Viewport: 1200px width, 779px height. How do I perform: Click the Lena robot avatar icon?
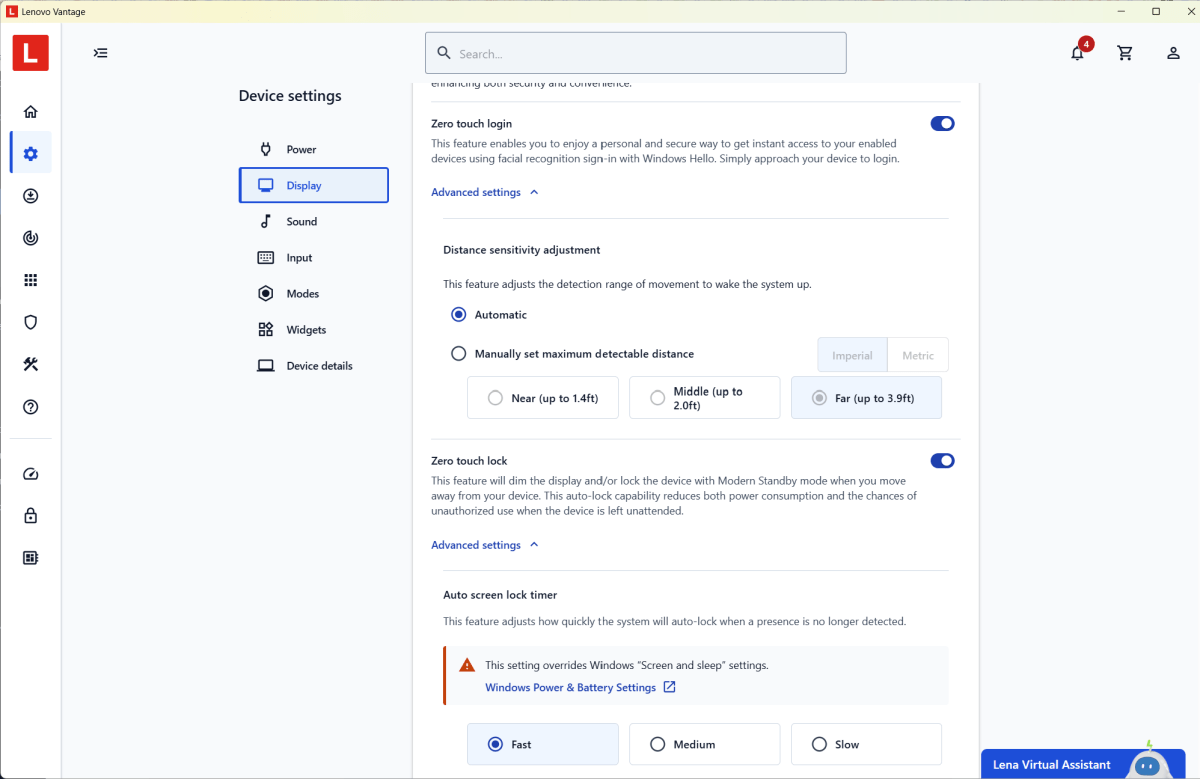(x=1148, y=763)
